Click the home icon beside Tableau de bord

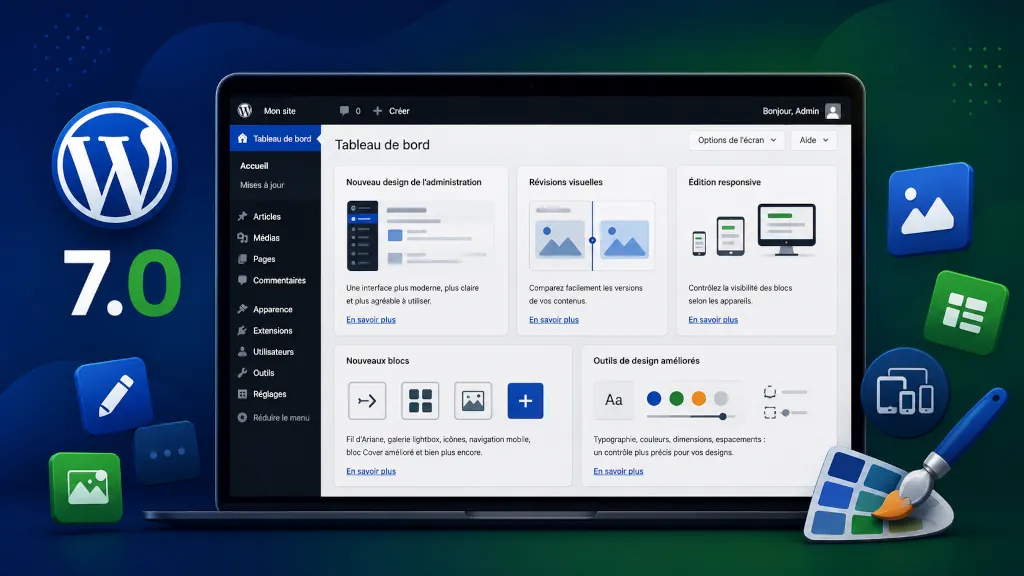(x=243, y=138)
